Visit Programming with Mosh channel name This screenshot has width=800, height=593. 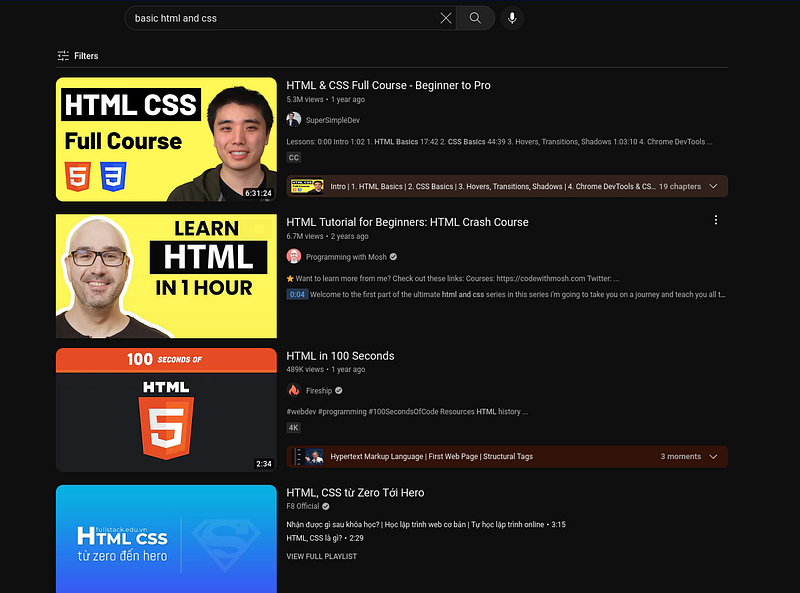point(346,257)
